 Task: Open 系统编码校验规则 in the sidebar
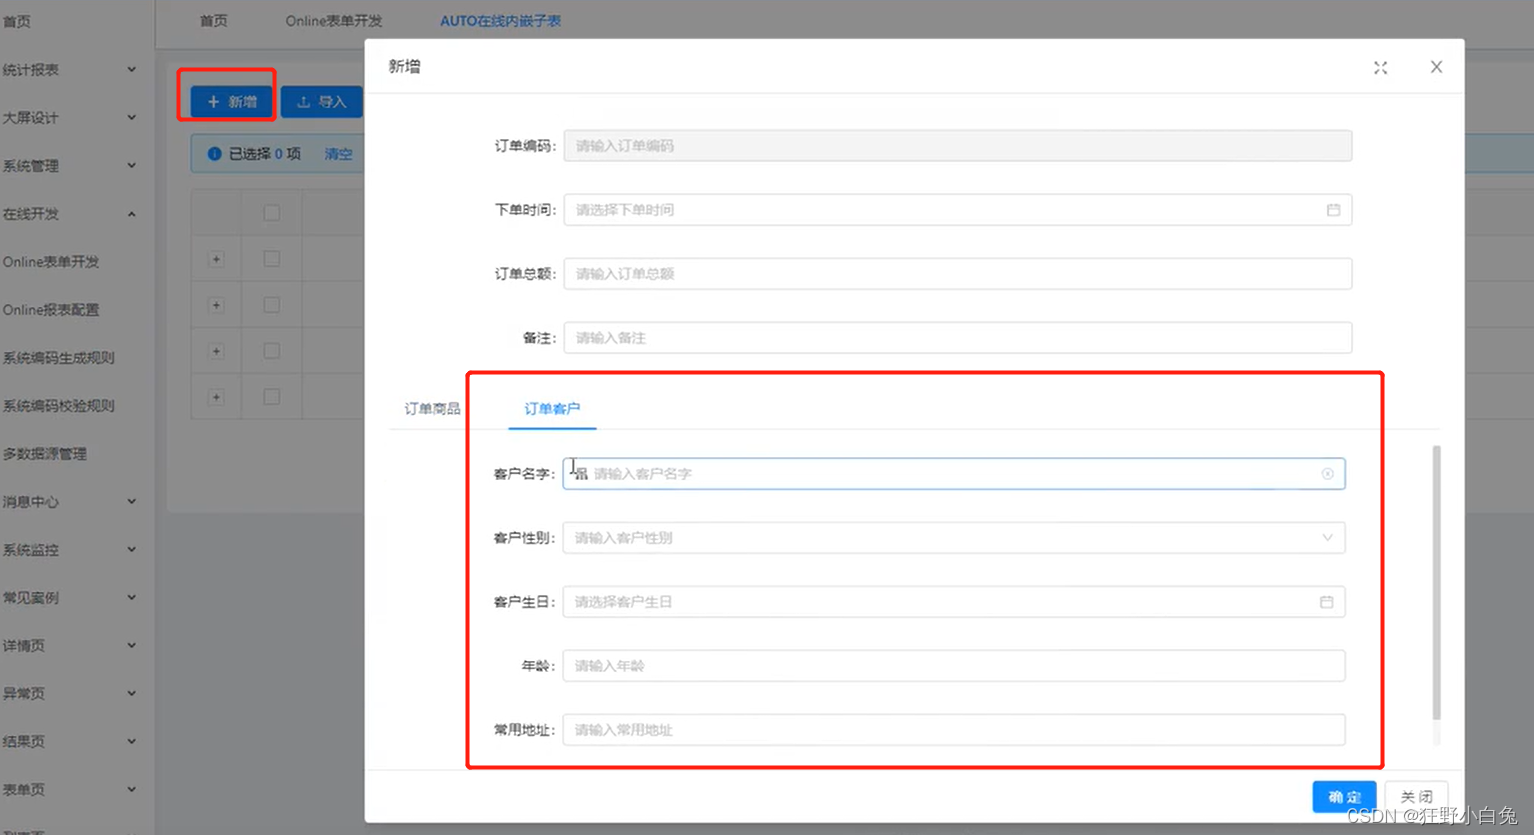pos(58,406)
